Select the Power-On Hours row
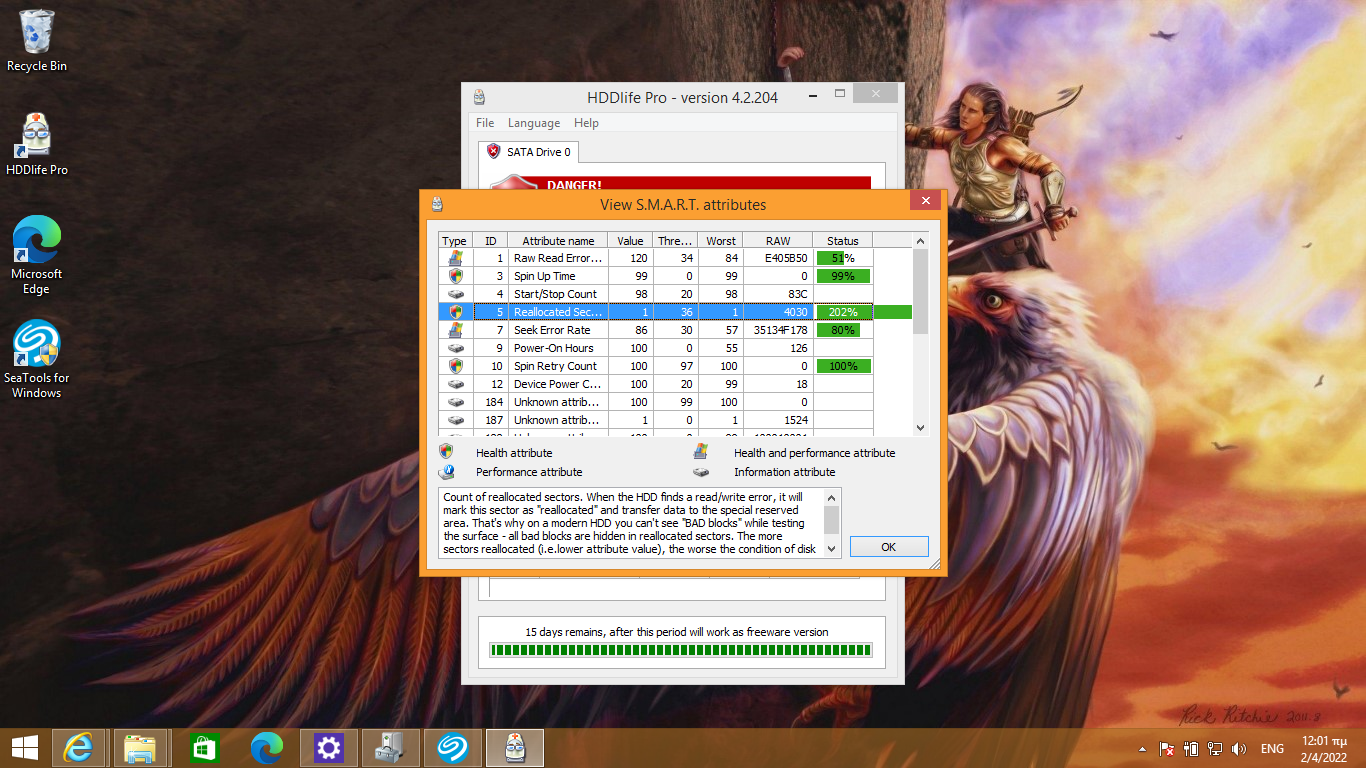The image size is (1366, 768). (x=553, y=348)
